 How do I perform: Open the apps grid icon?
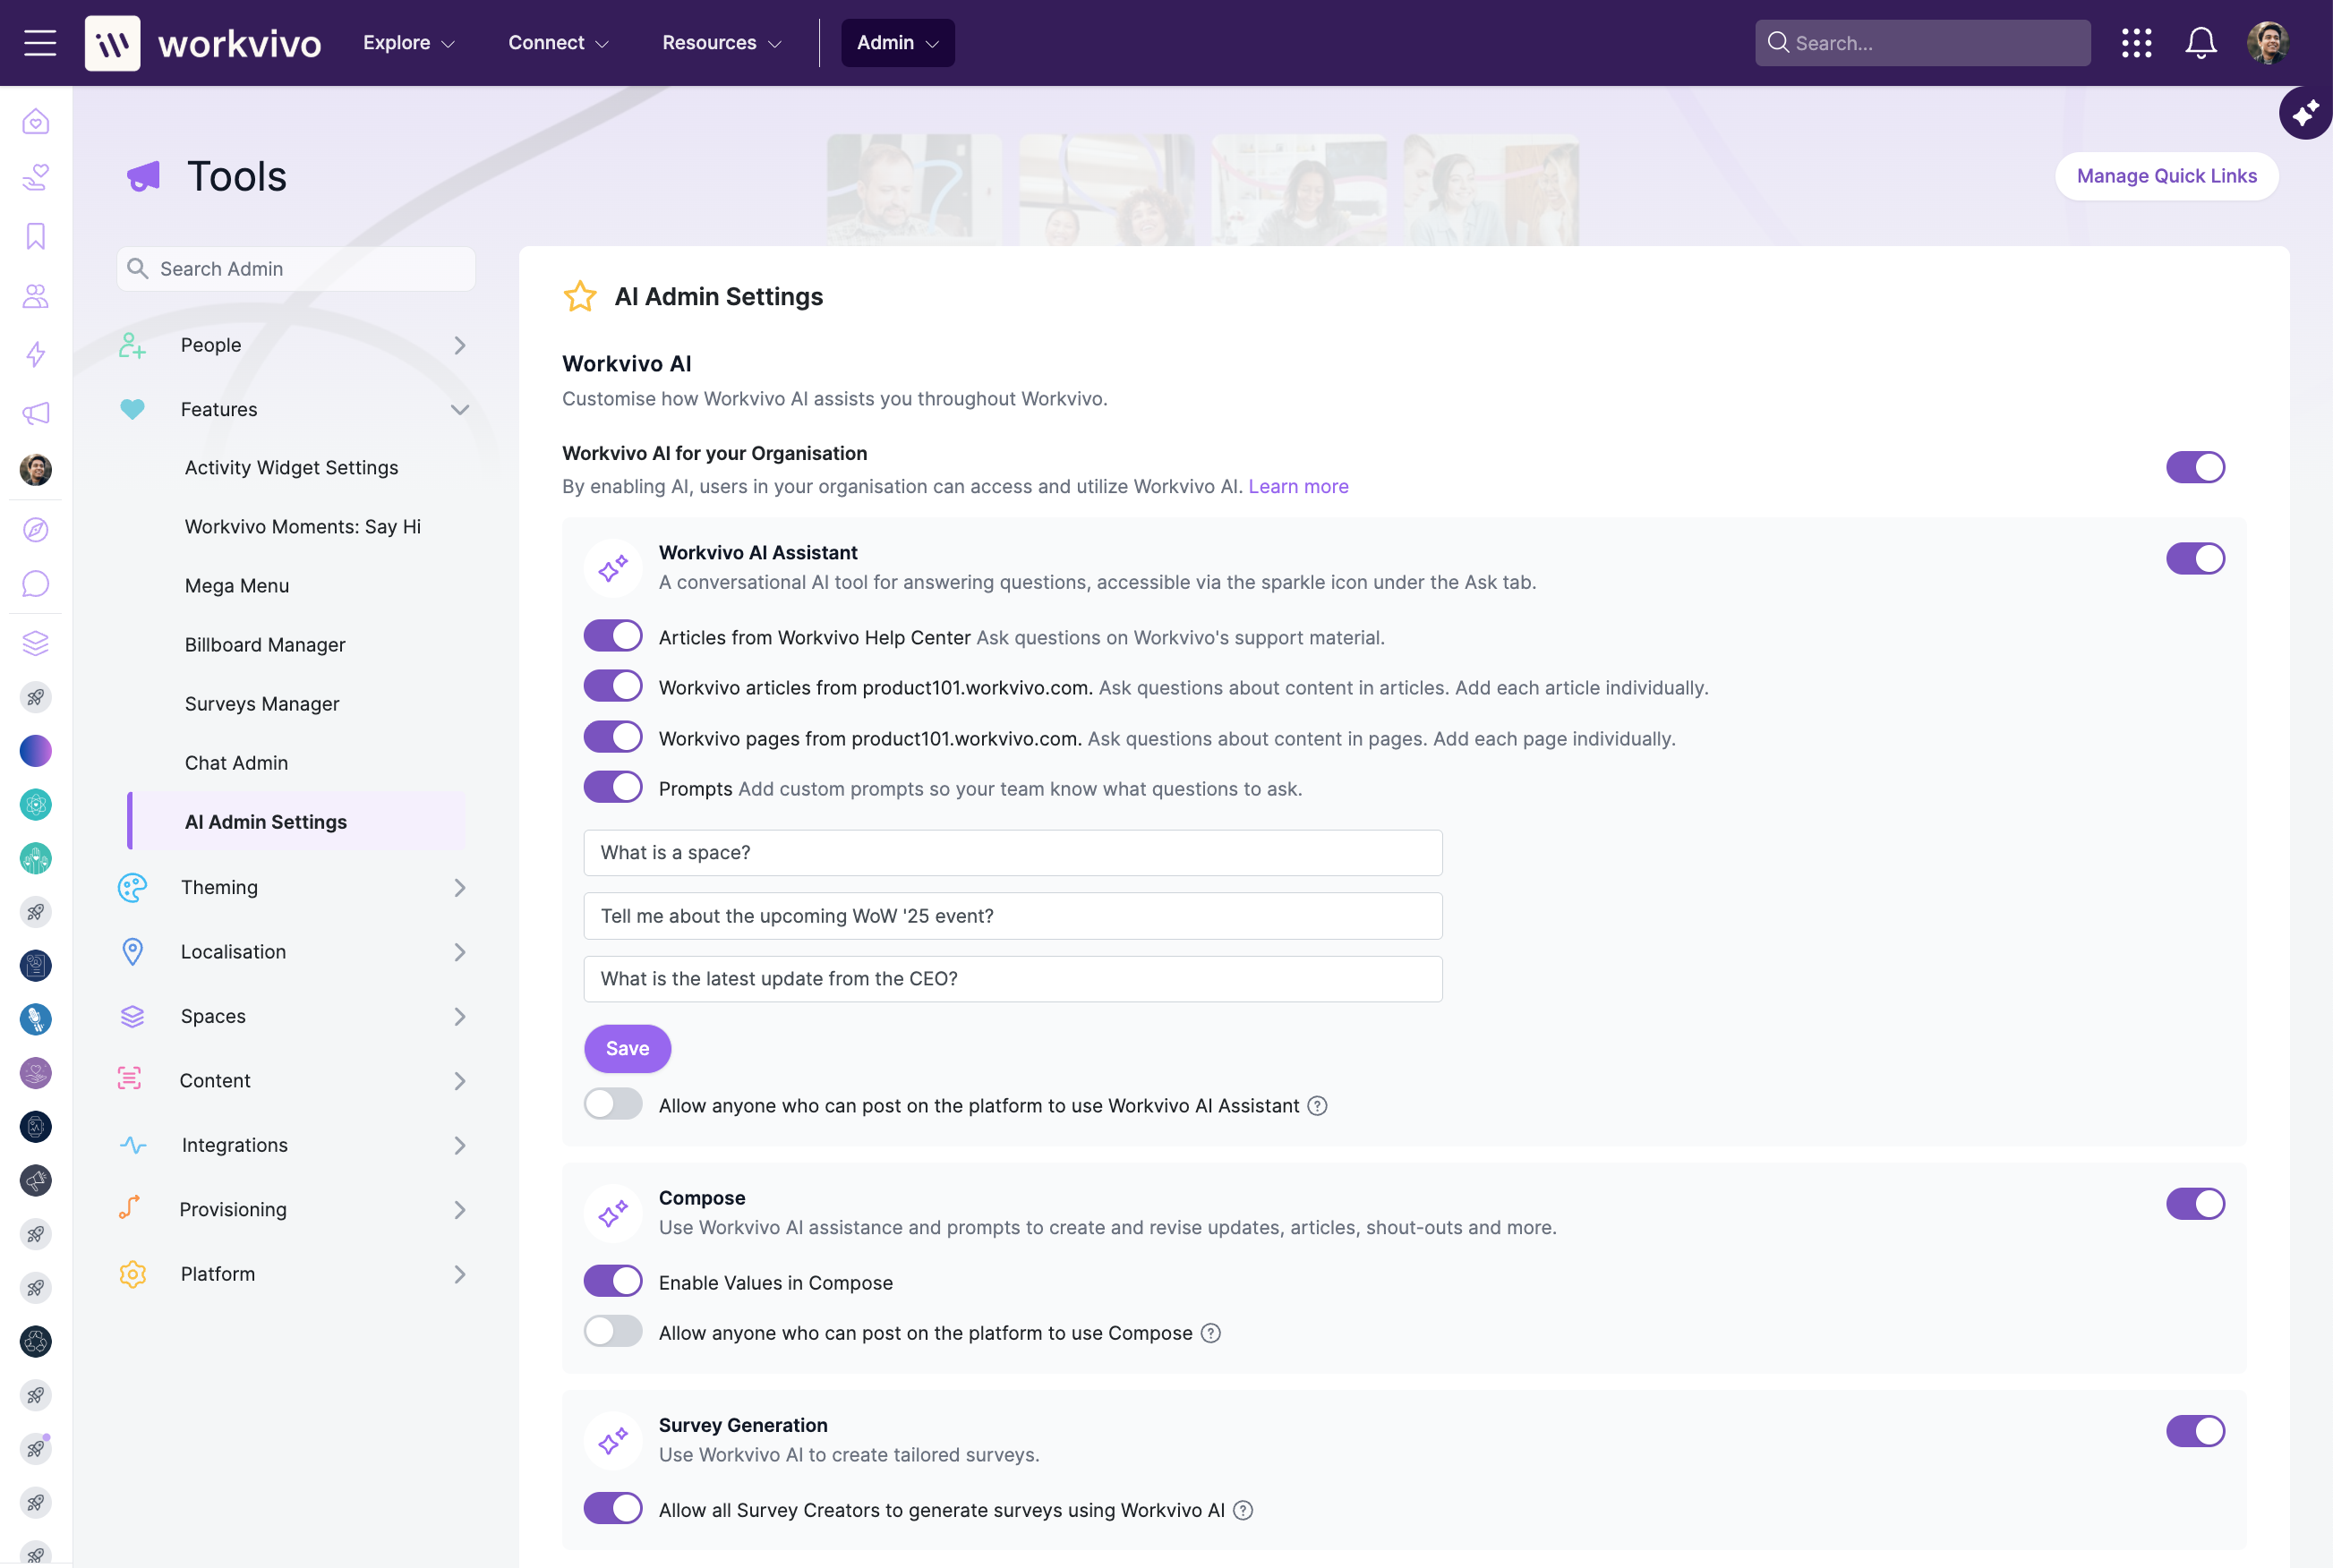2136,43
